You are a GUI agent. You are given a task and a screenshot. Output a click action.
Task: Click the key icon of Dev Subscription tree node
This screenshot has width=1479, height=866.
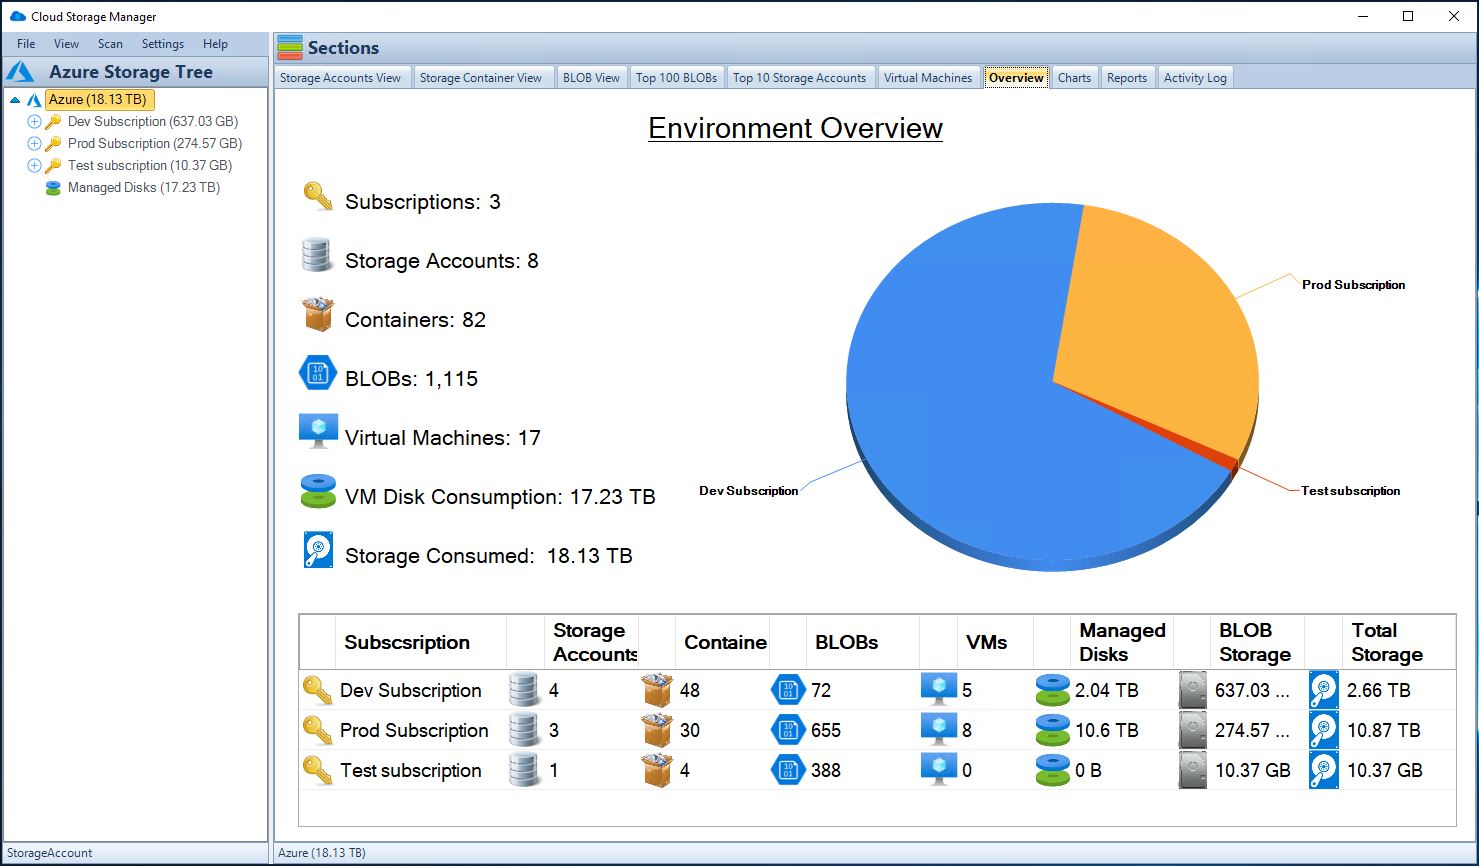(54, 121)
